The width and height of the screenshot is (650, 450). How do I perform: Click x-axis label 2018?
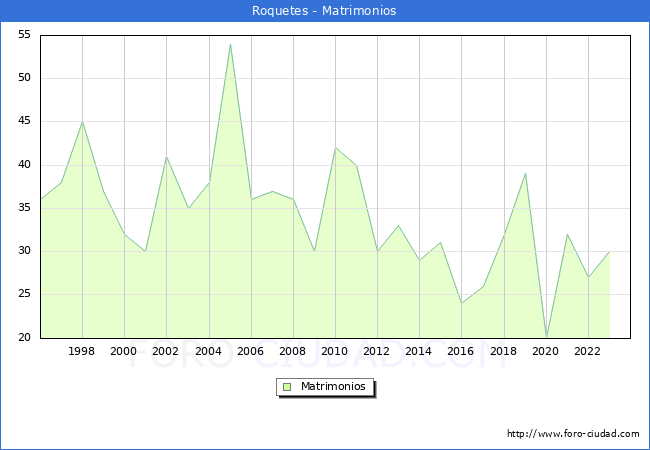(504, 351)
